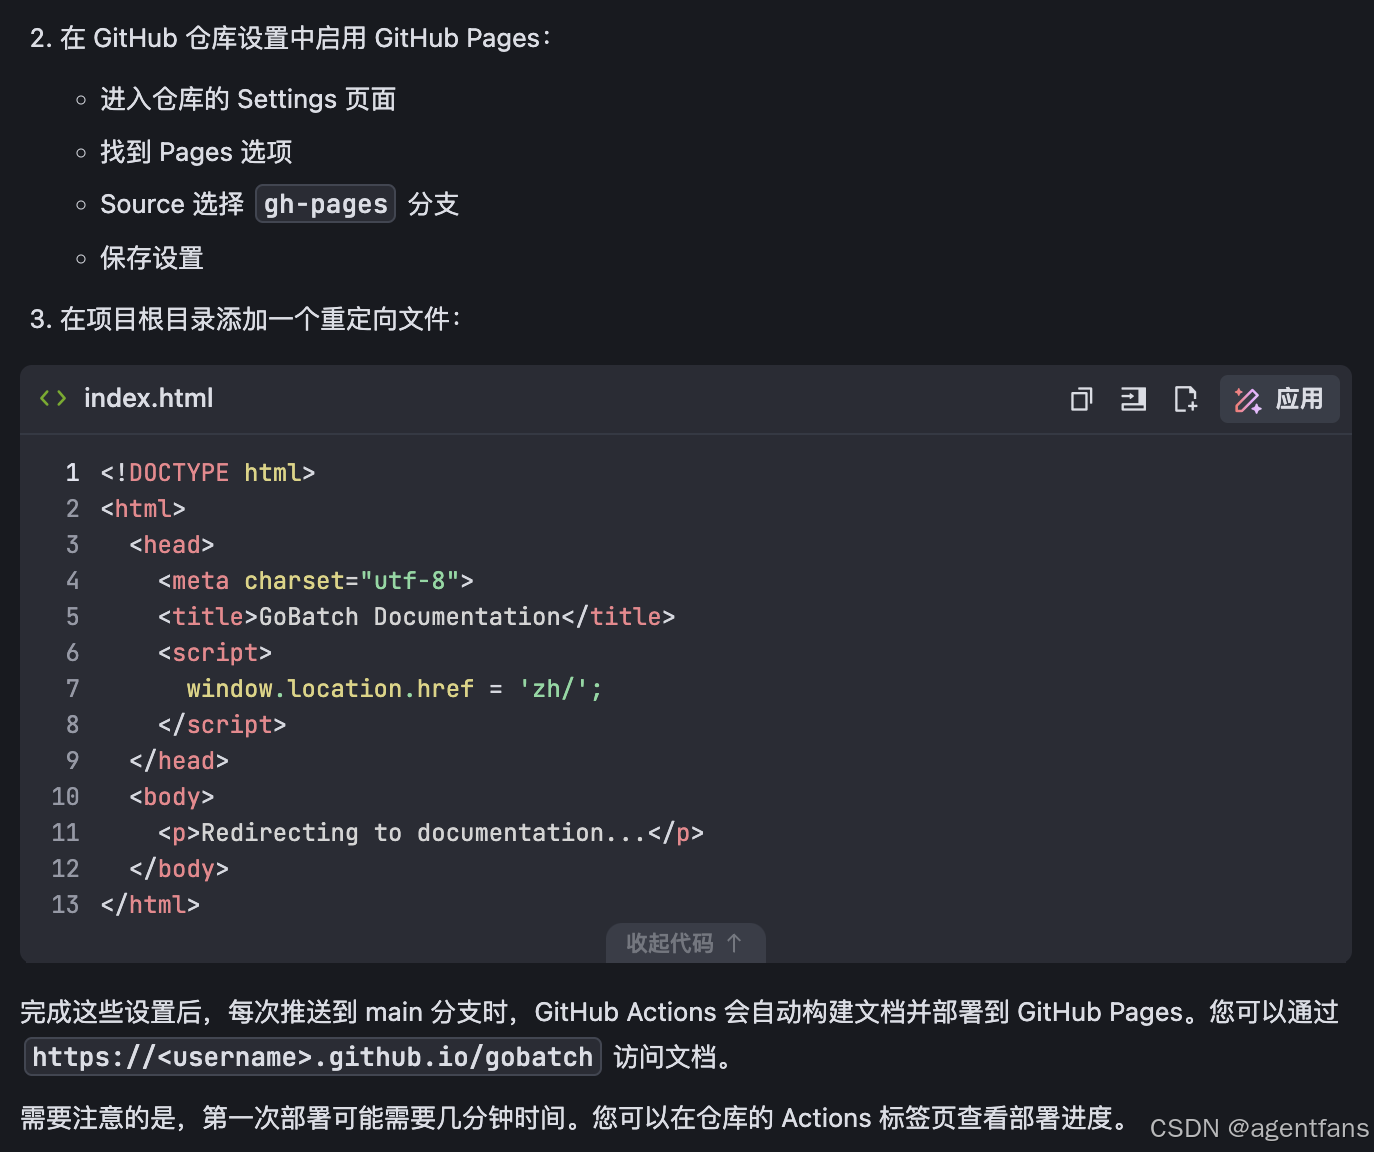Viewport: 1374px width, 1152px height.
Task: Click the GoBatch Documentation title line
Action: tap(416, 616)
